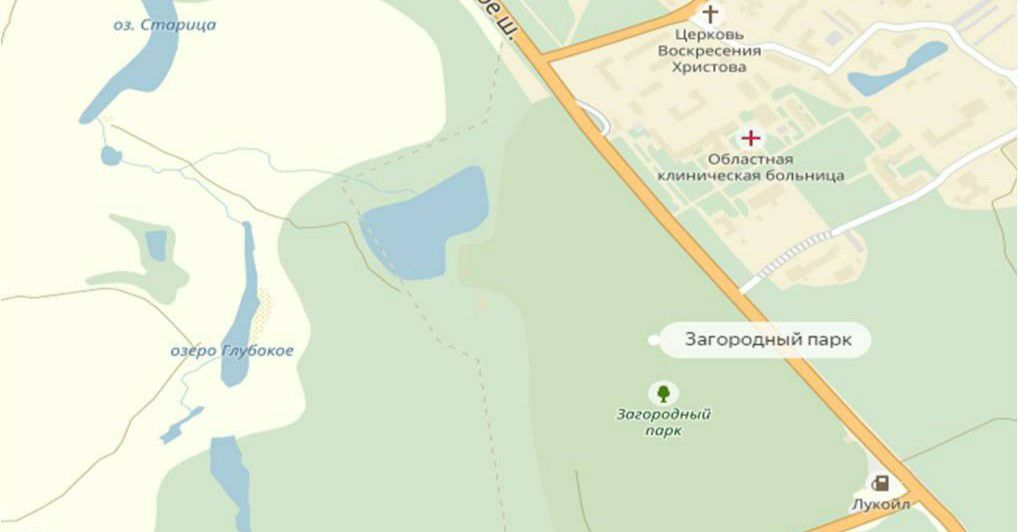Screen dimensions: 1018x532
Task: Click the tiny round pond below Старица
Action: (111, 156)
